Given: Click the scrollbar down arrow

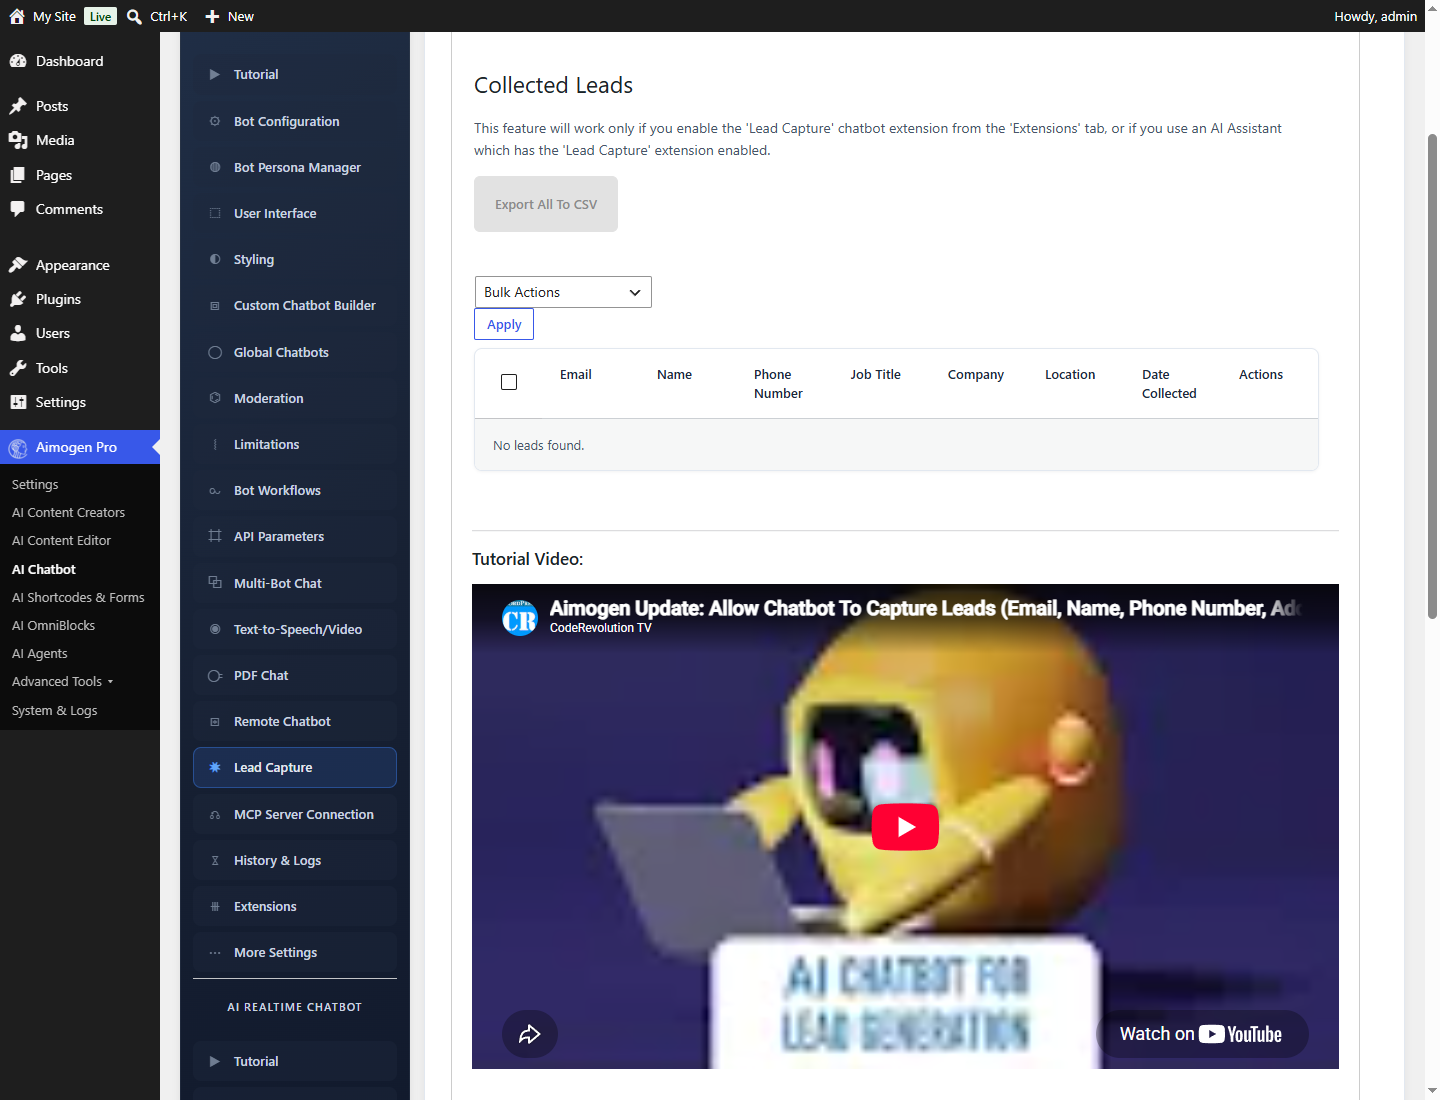Looking at the screenshot, I should tap(1432, 1091).
